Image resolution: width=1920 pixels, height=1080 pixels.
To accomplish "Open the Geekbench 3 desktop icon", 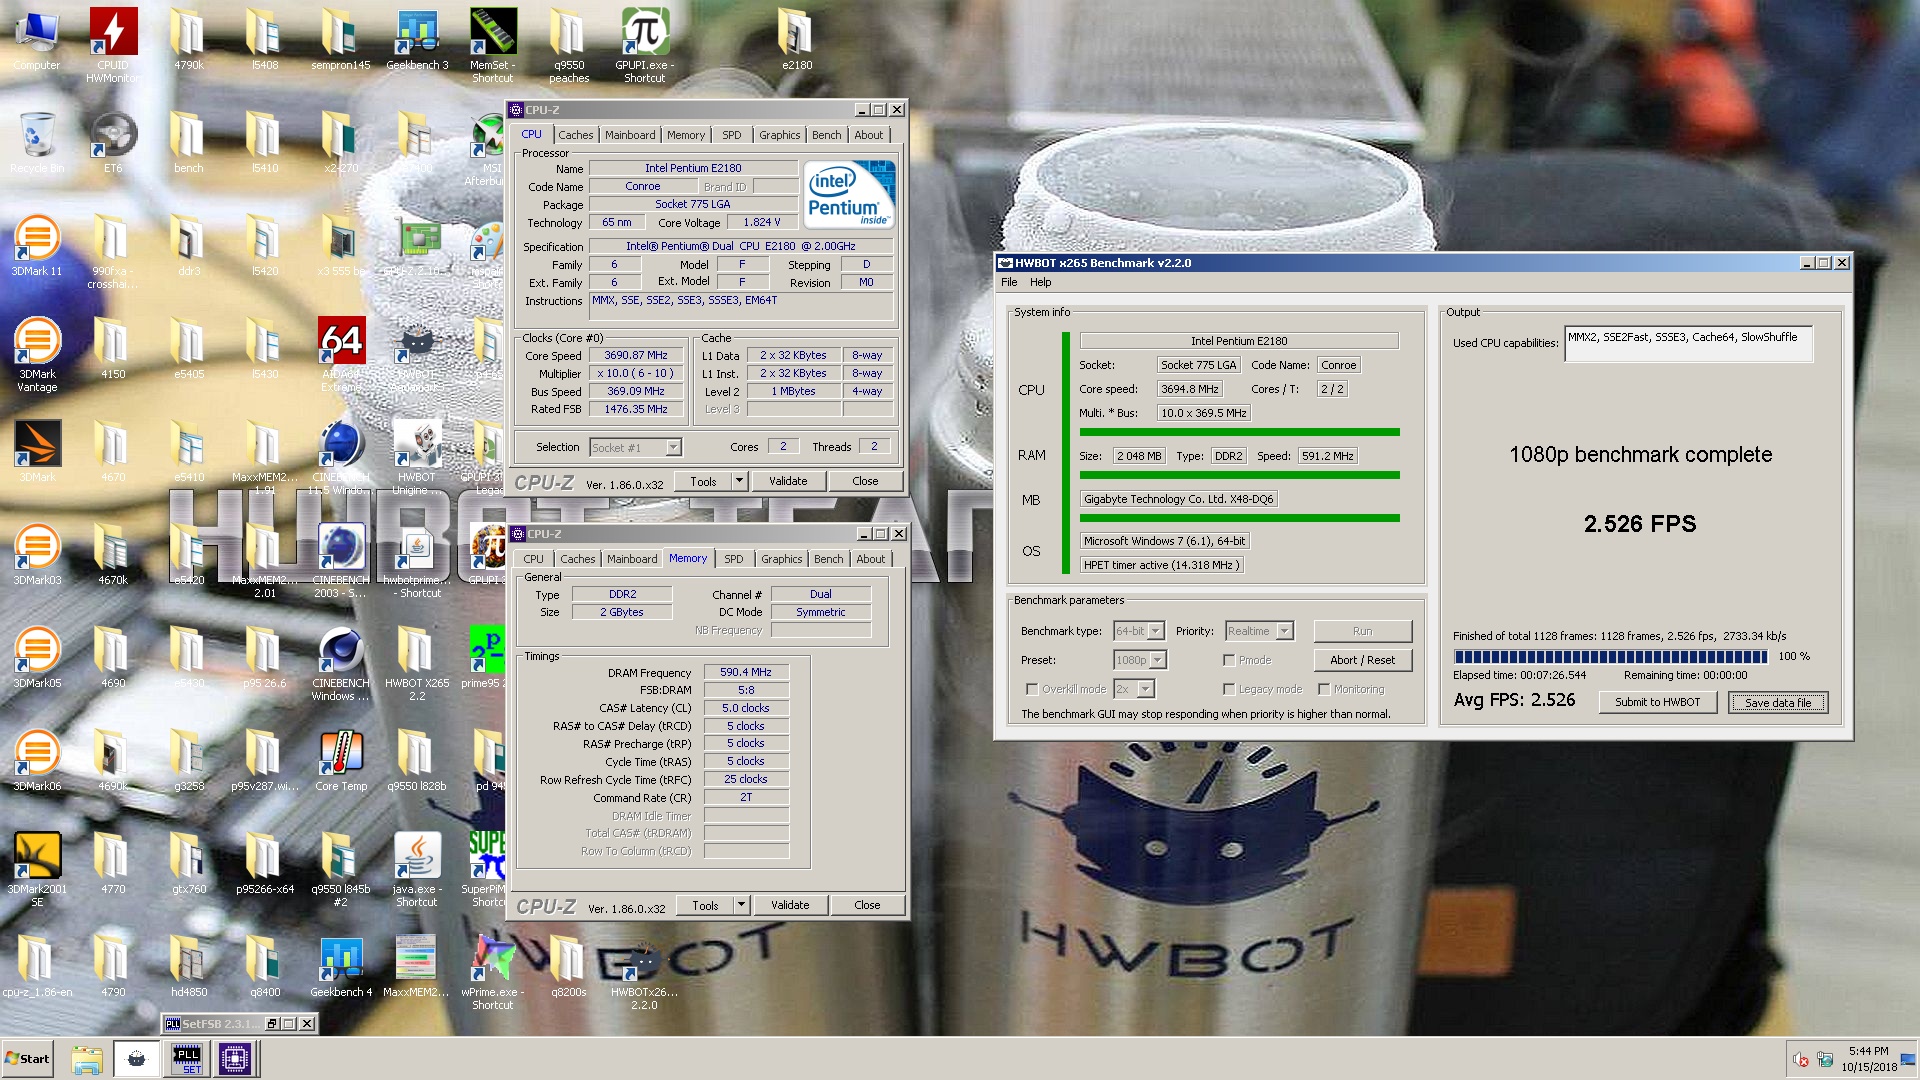I will [x=417, y=40].
